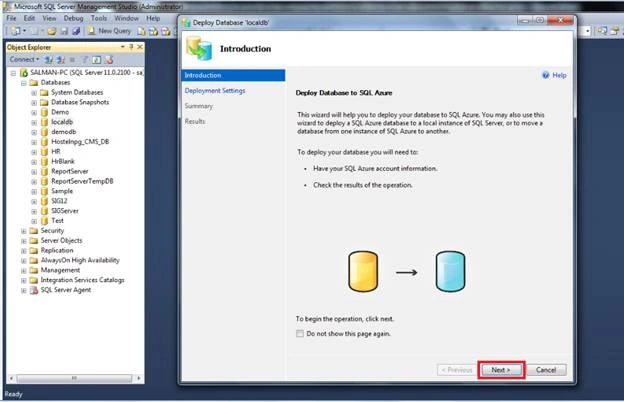This screenshot has height=402, width=624.
Task: Select the ReportServer database
Action: tap(70, 171)
